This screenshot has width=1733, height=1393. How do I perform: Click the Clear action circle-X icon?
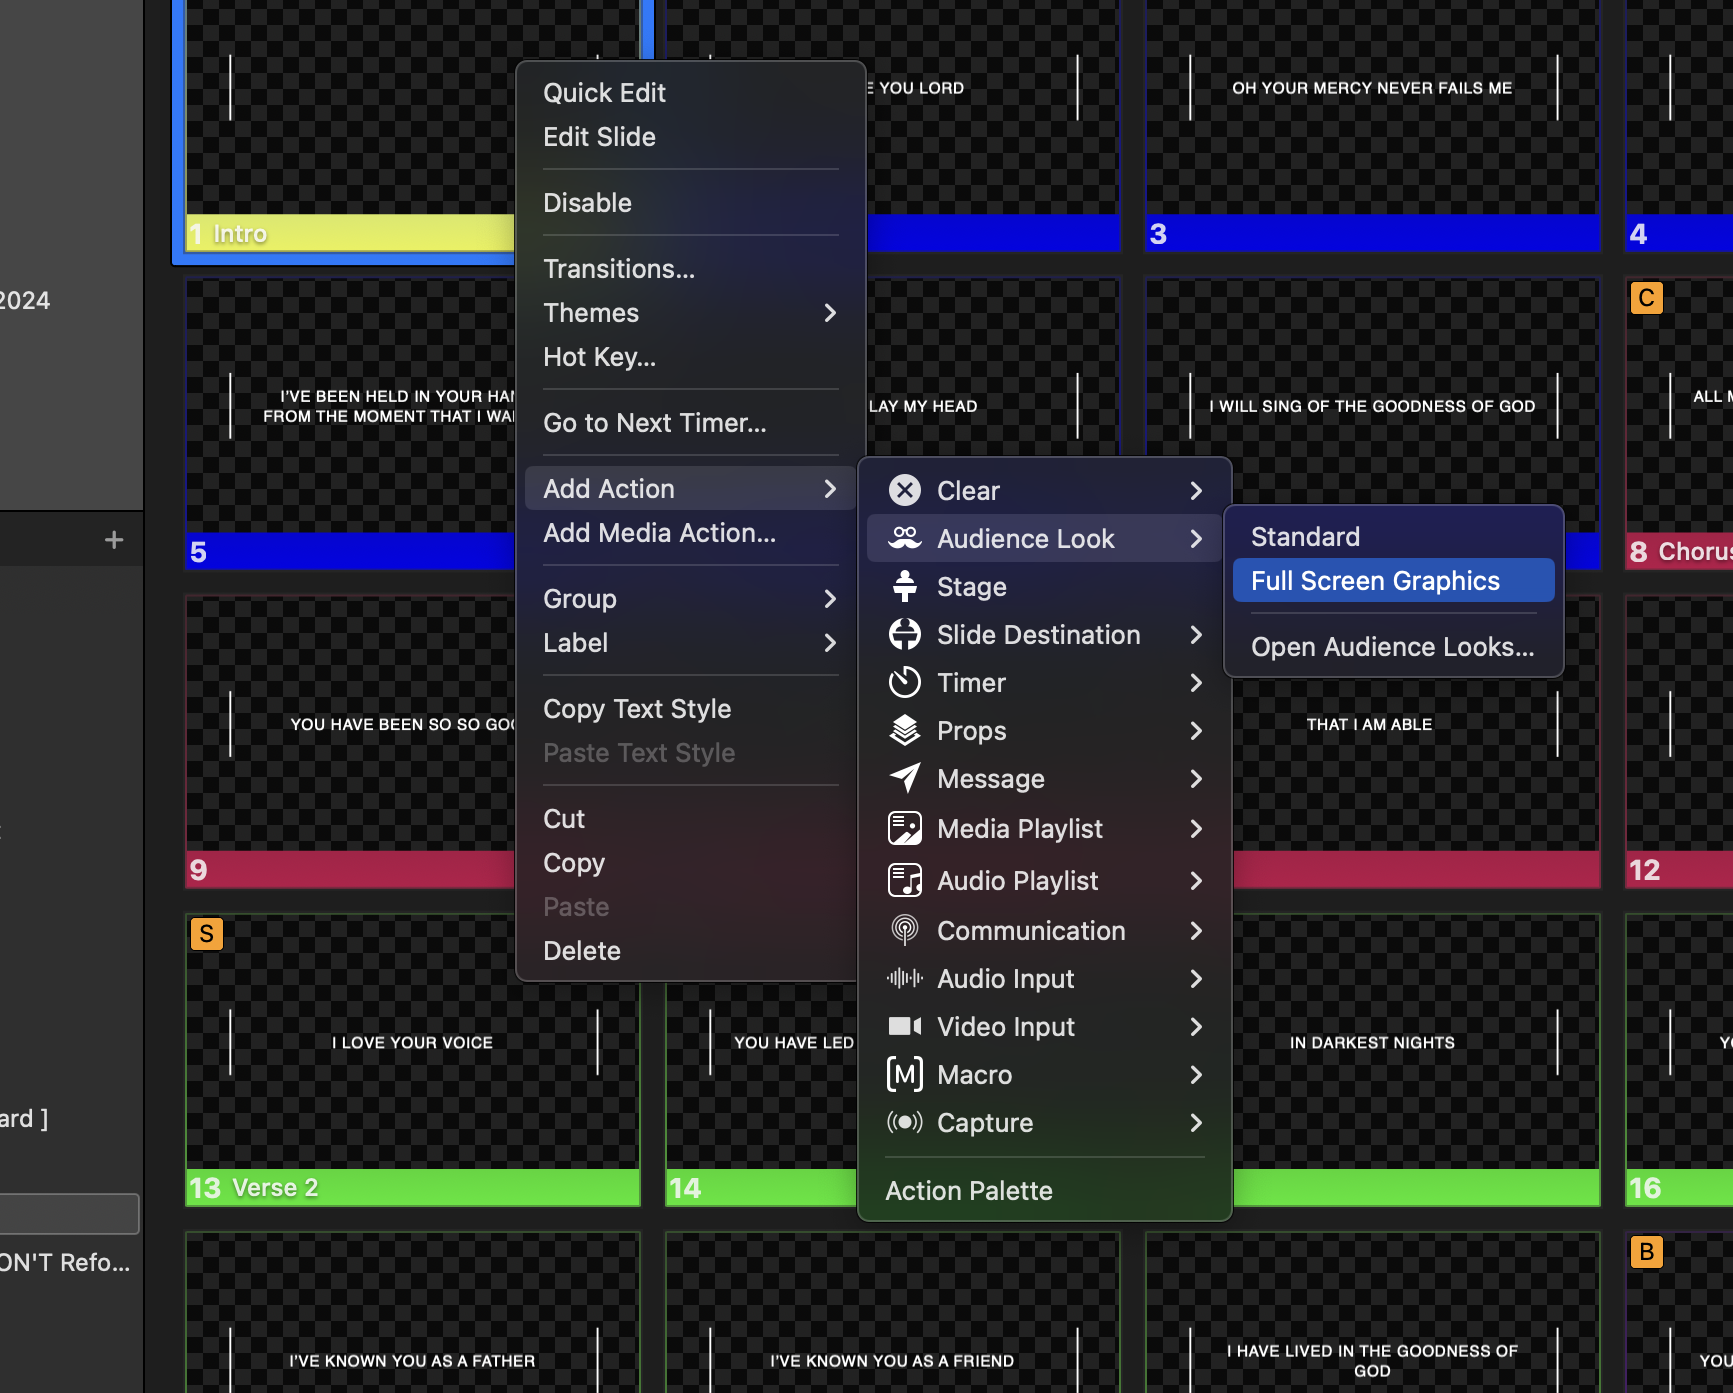[x=905, y=490]
